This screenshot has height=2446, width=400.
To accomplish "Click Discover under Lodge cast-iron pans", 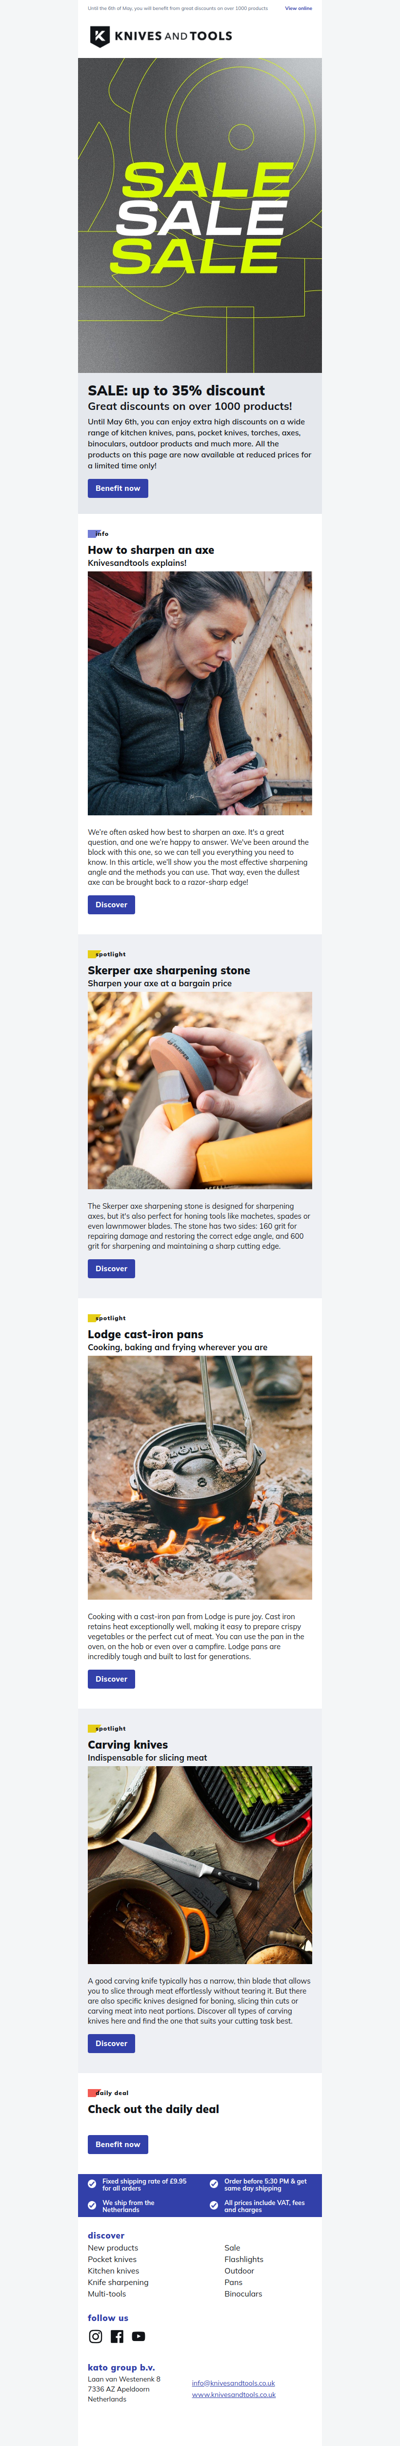I will [111, 1678].
